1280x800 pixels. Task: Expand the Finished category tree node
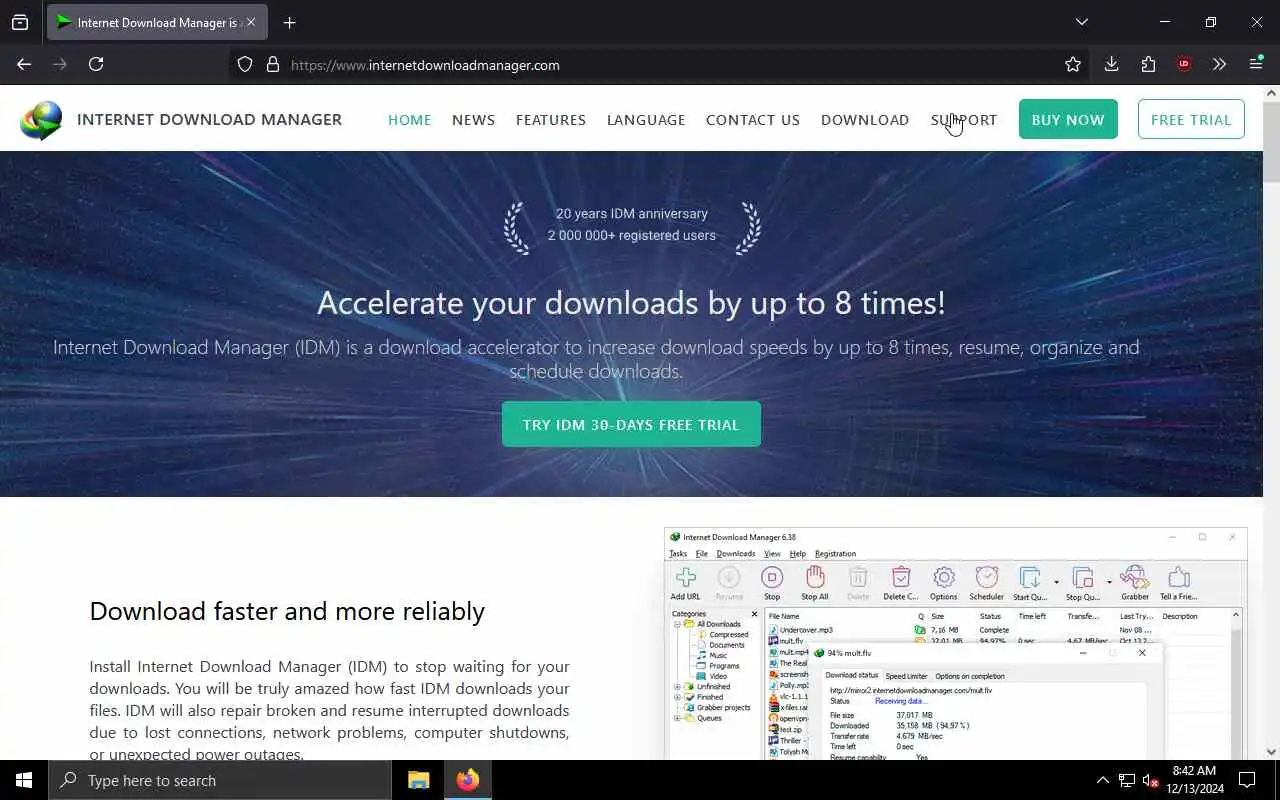(x=677, y=697)
